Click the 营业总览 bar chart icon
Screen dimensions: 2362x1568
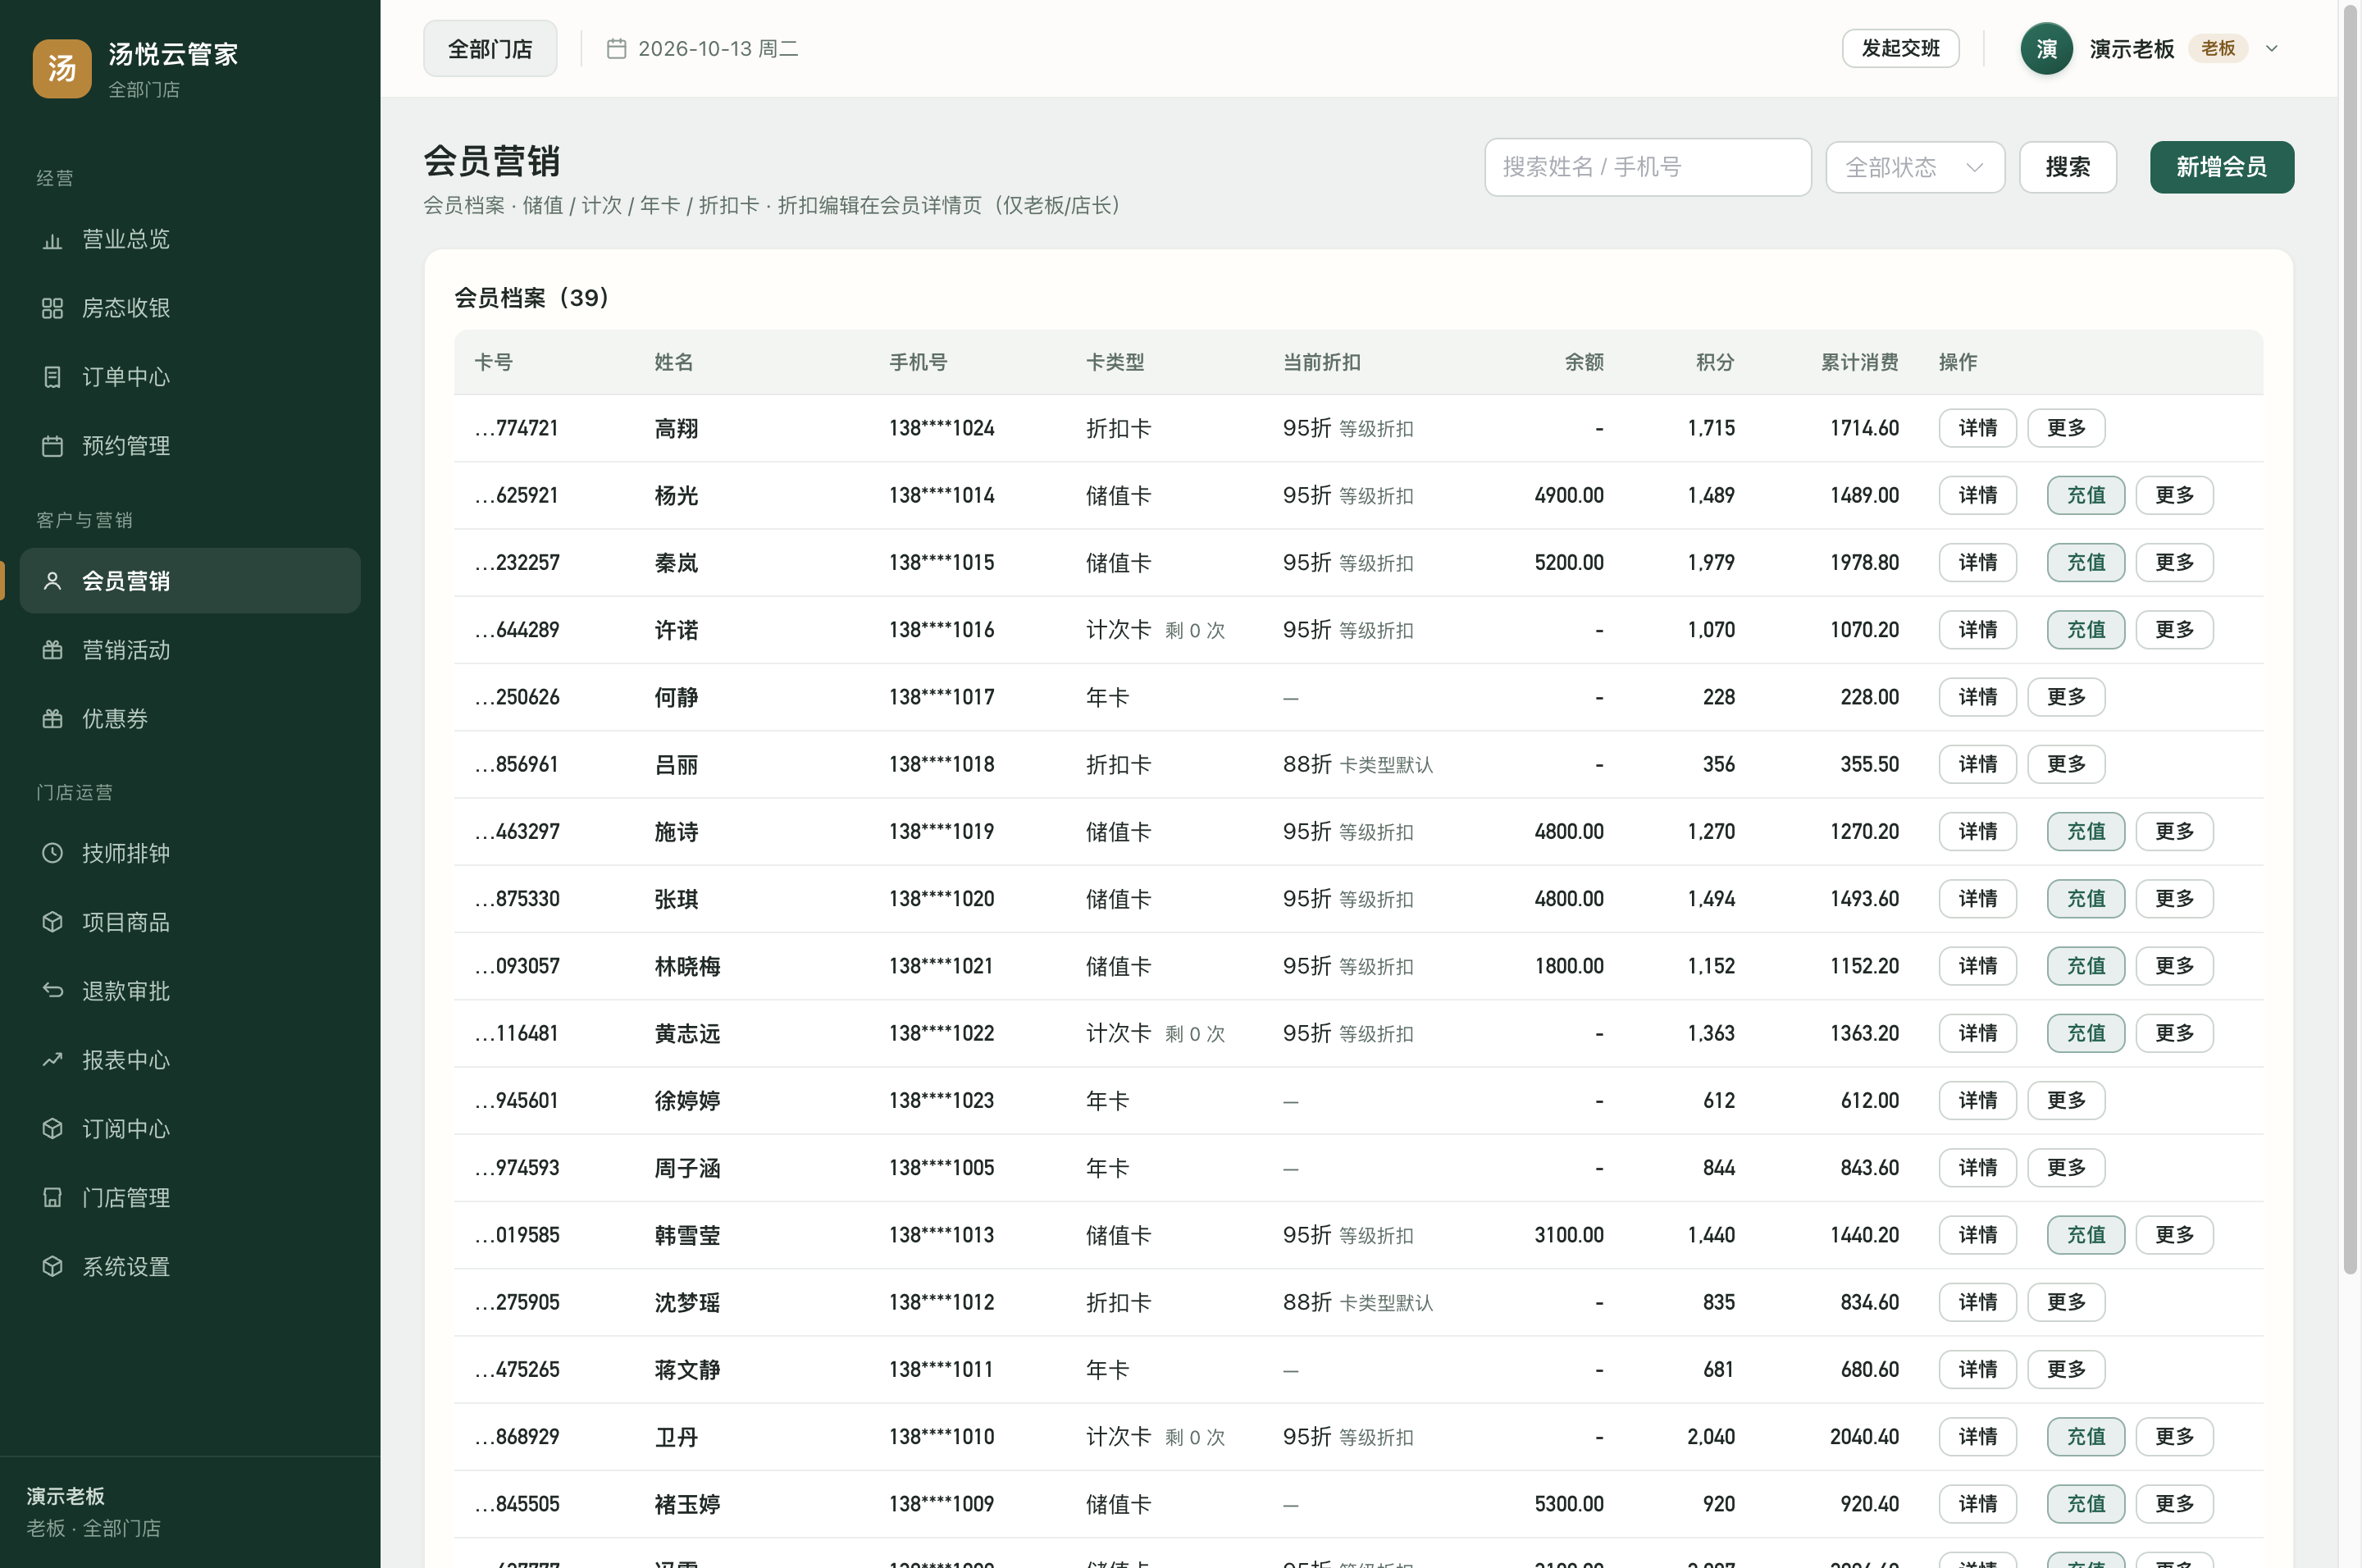[x=52, y=240]
